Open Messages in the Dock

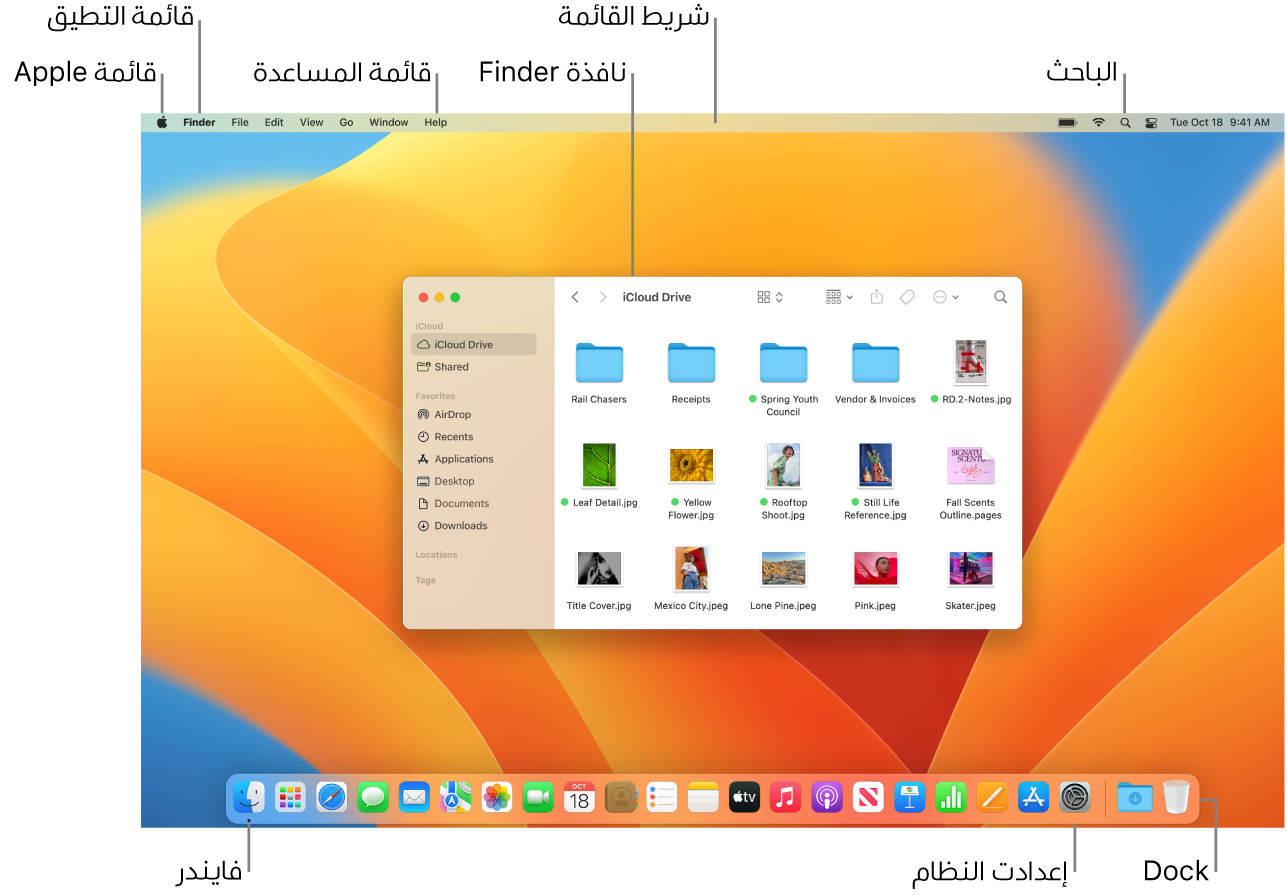pyautogui.click(x=373, y=797)
